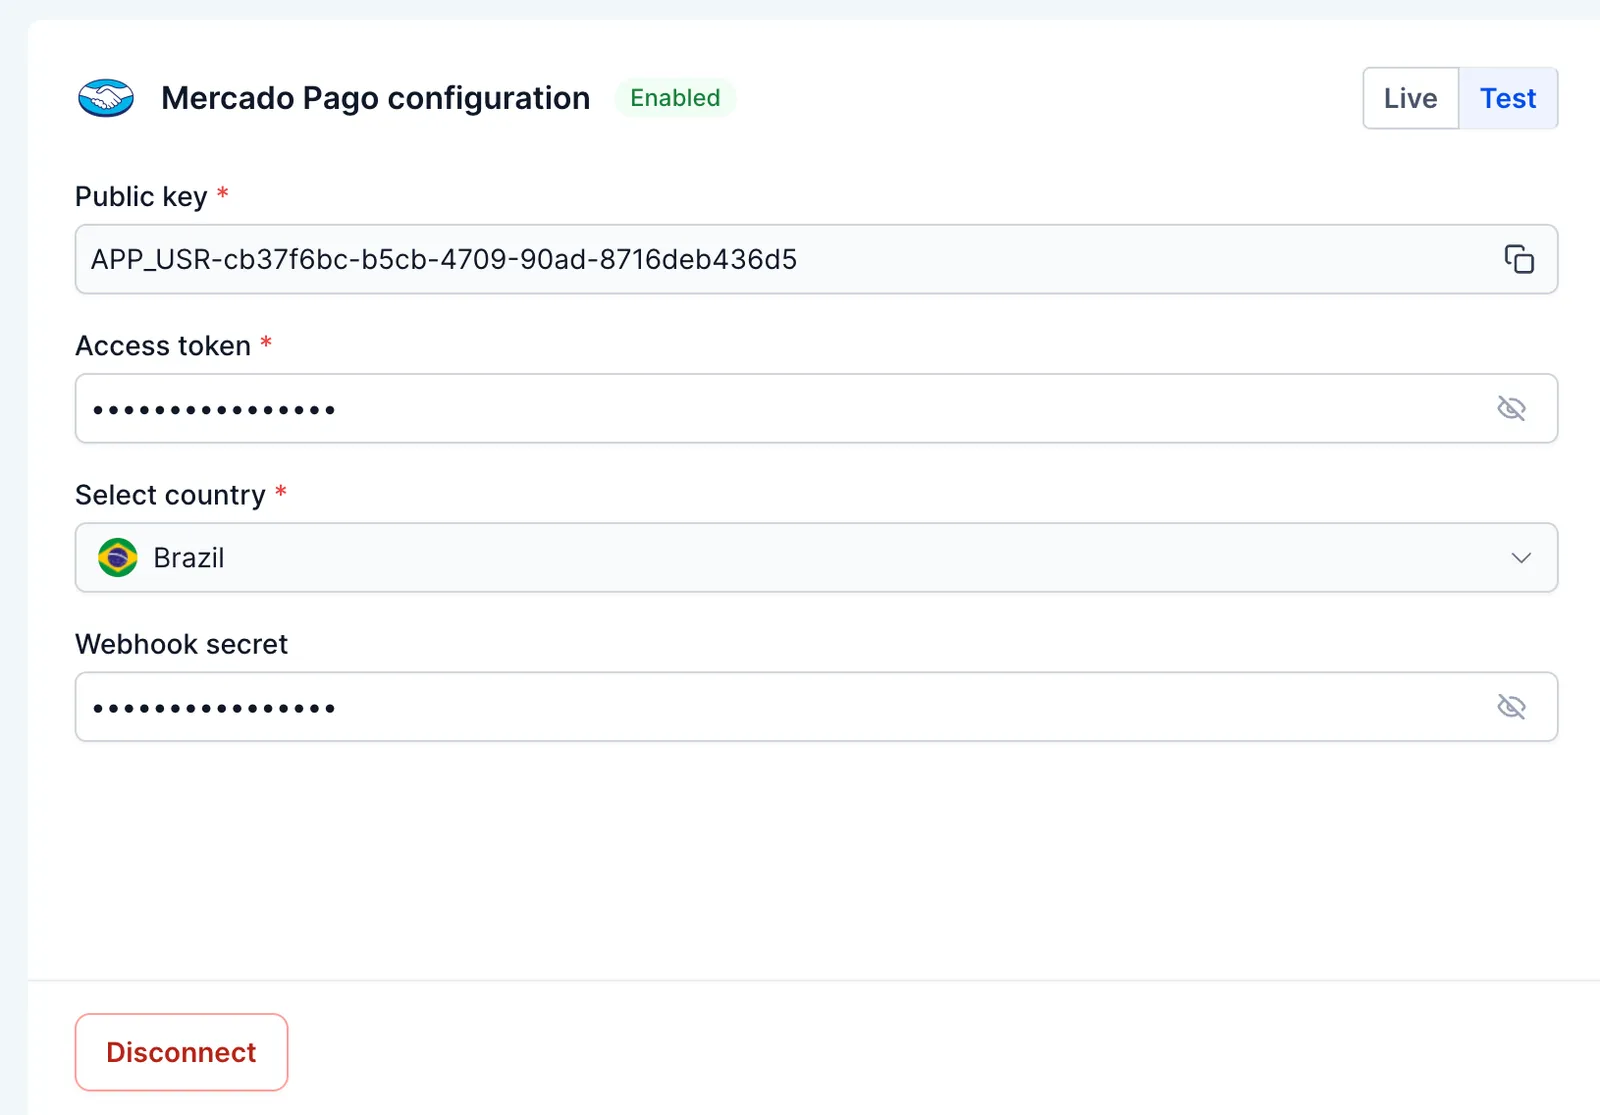The width and height of the screenshot is (1600, 1115).
Task: Disconnect the Mercado Pago integration
Action: click(181, 1052)
